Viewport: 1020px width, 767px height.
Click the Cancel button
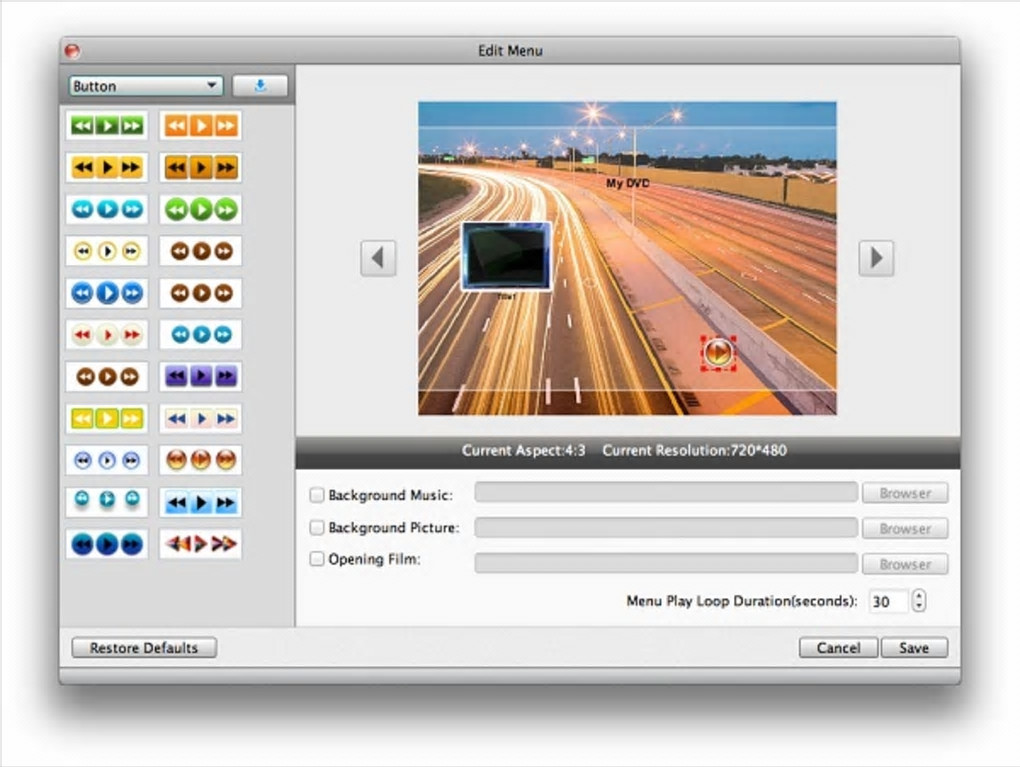click(838, 648)
